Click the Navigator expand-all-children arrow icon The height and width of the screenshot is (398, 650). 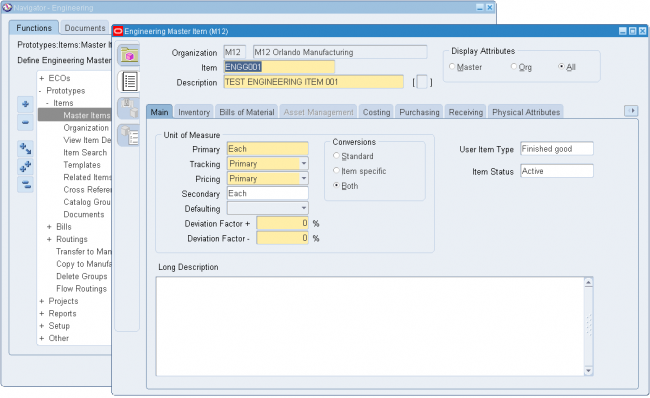point(25,148)
